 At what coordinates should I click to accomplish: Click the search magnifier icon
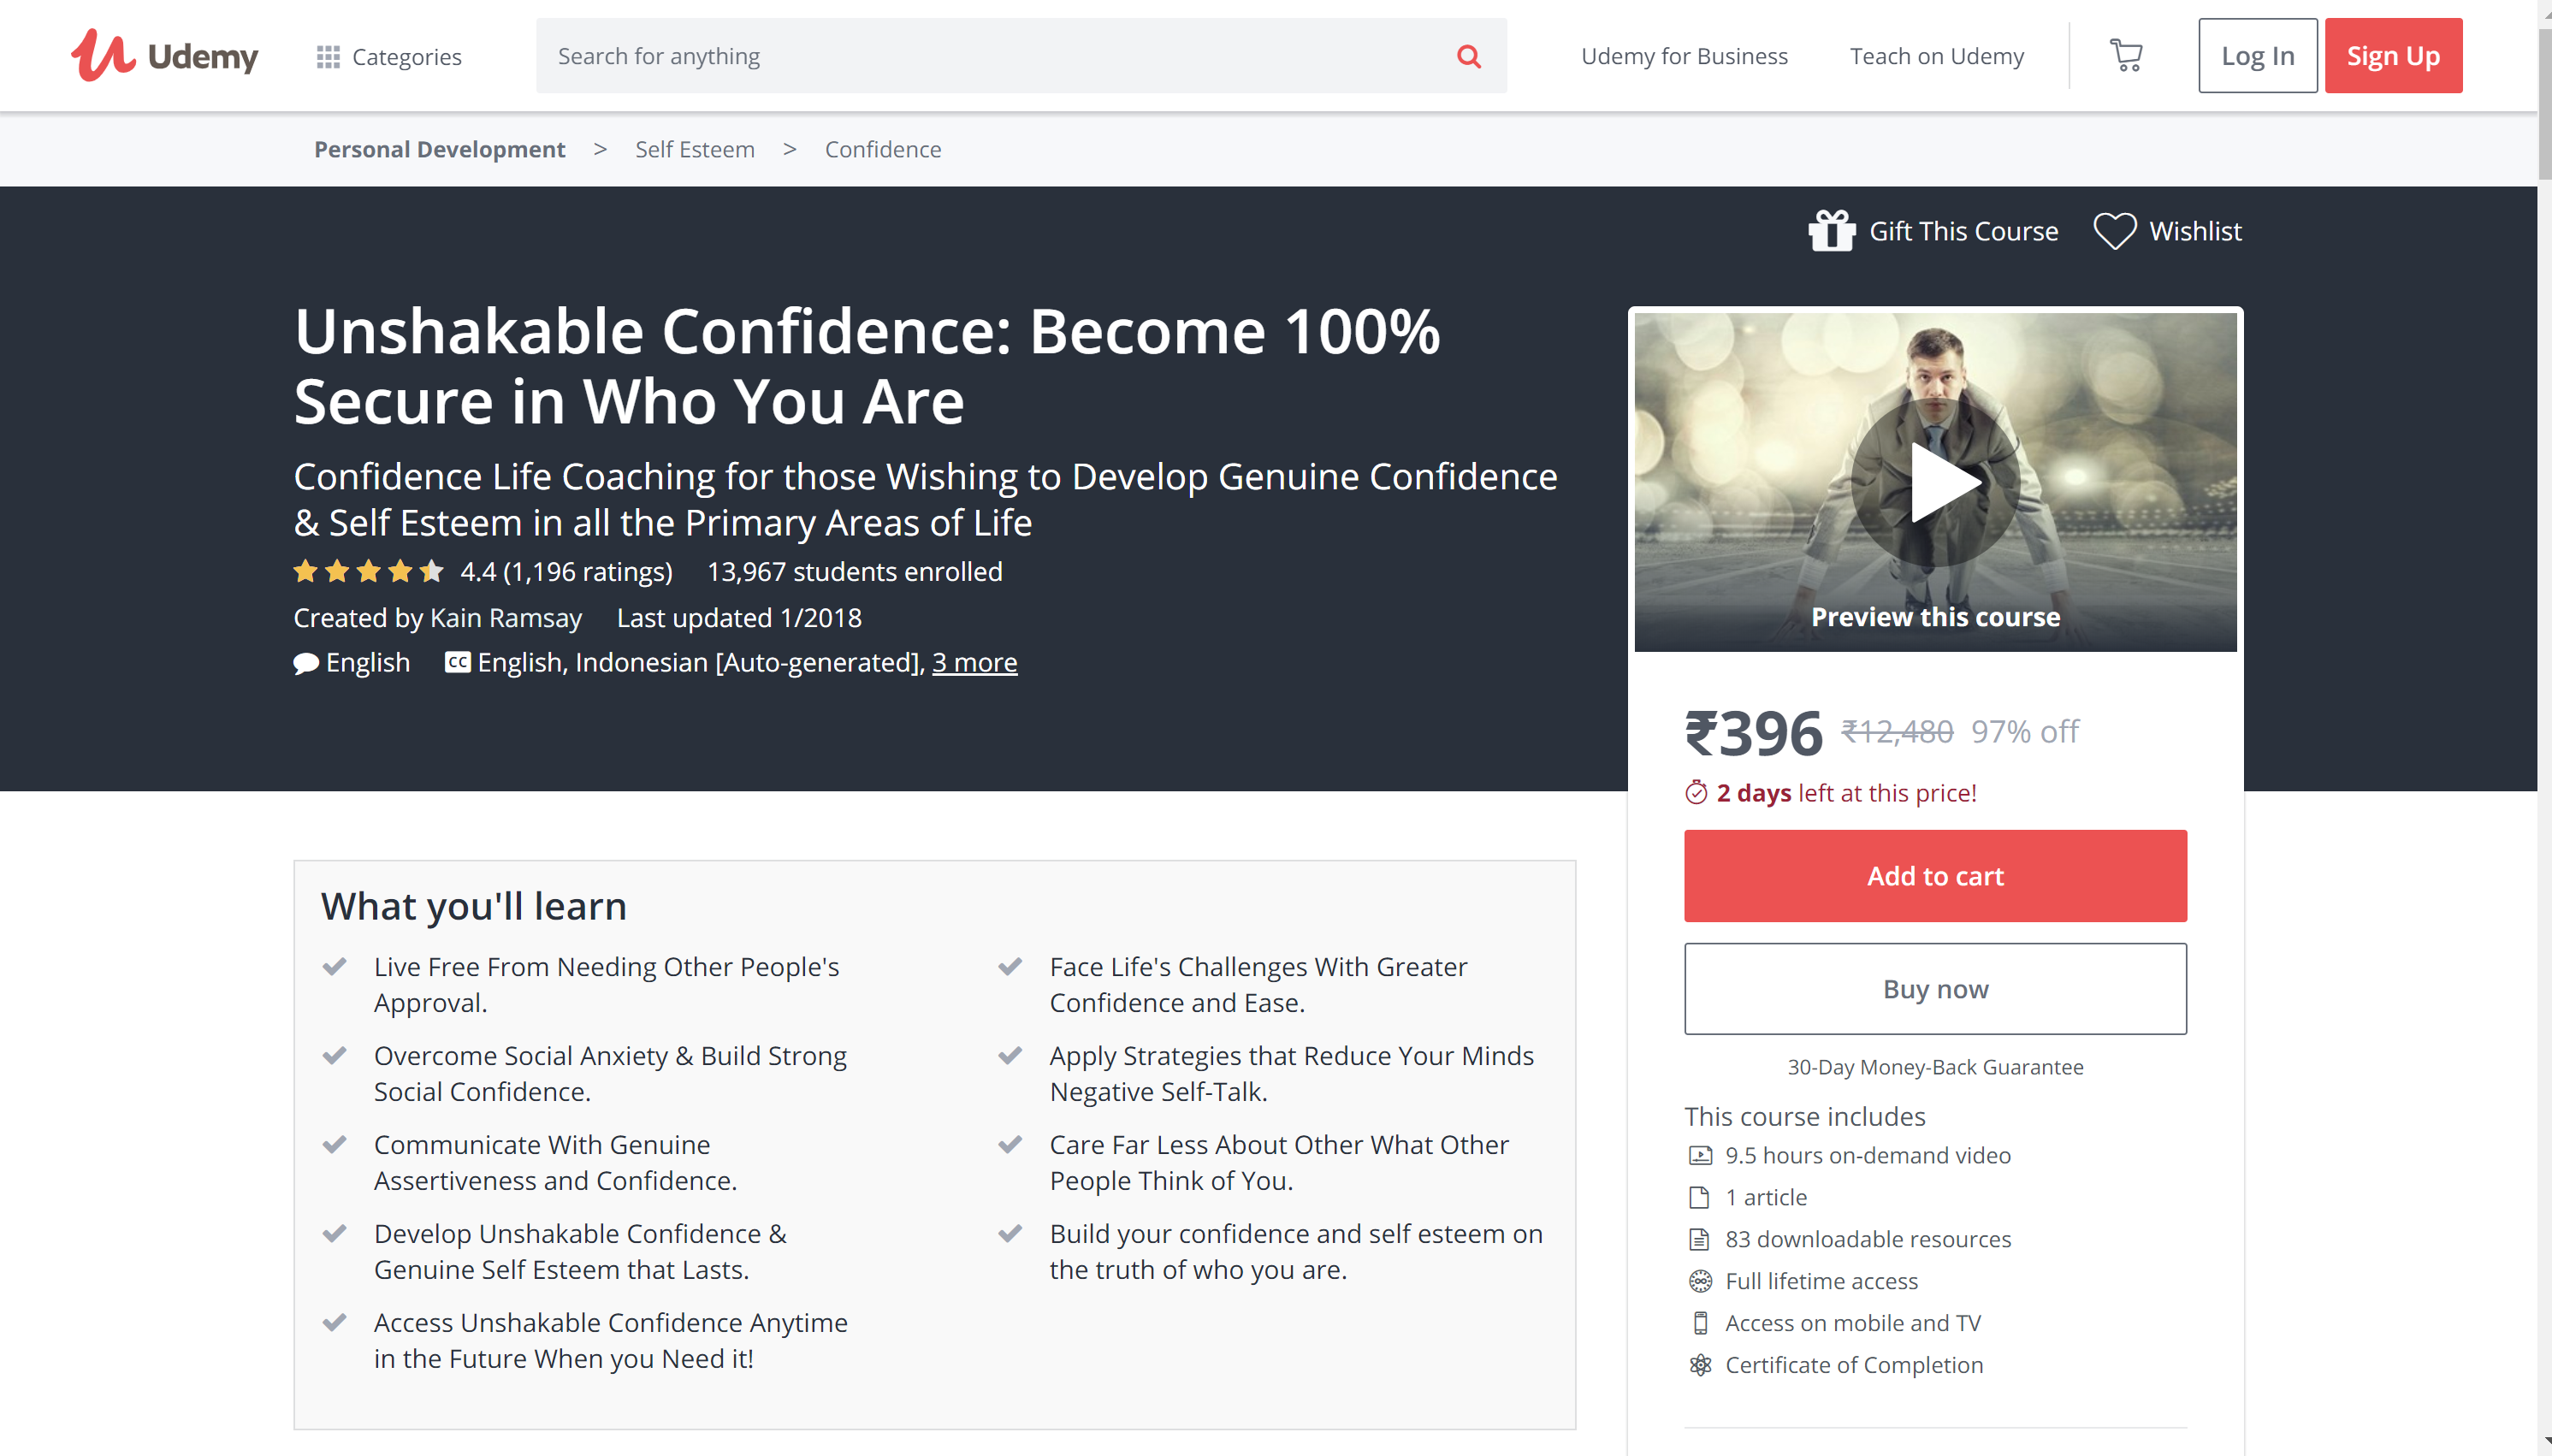click(x=1468, y=56)
